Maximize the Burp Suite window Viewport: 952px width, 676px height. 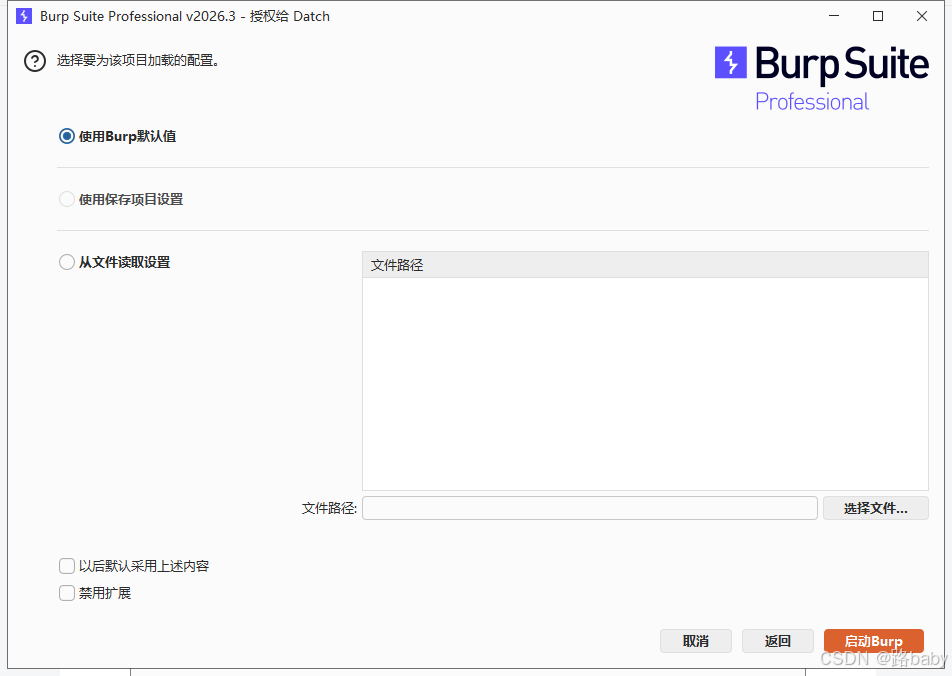[x=878, y=16]
